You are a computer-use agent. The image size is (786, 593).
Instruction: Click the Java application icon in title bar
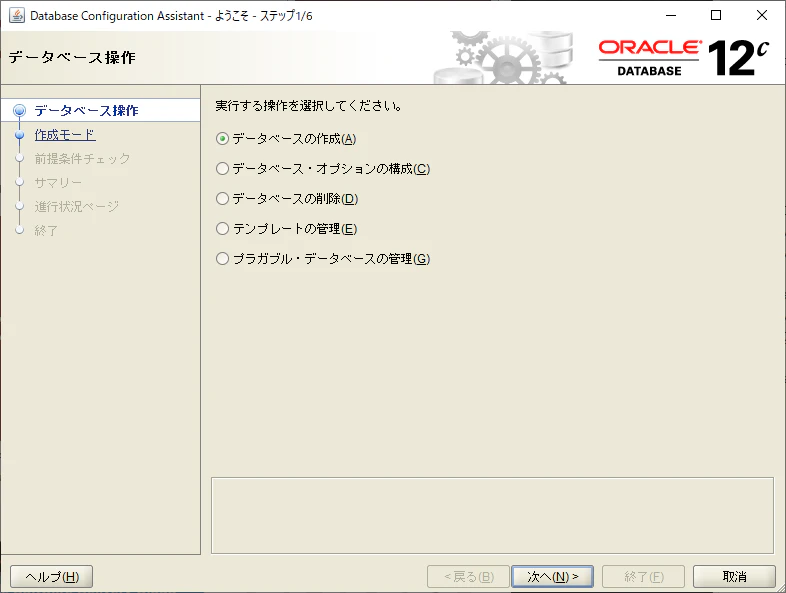click(x=17, y=16)
